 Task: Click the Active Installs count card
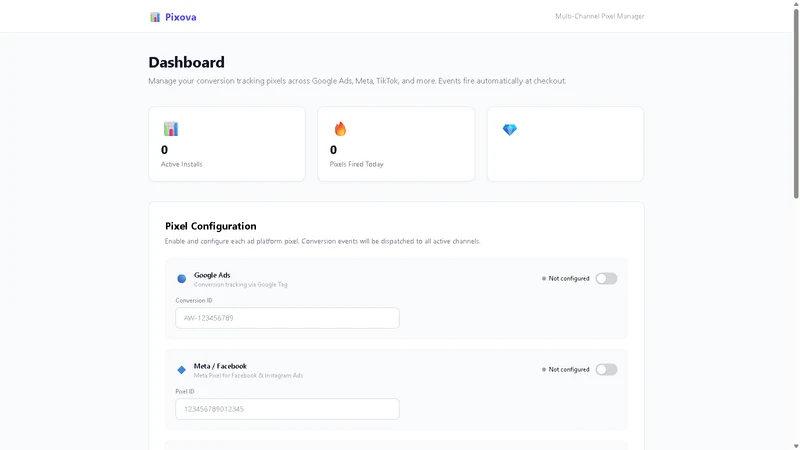[x=227, y=144]
